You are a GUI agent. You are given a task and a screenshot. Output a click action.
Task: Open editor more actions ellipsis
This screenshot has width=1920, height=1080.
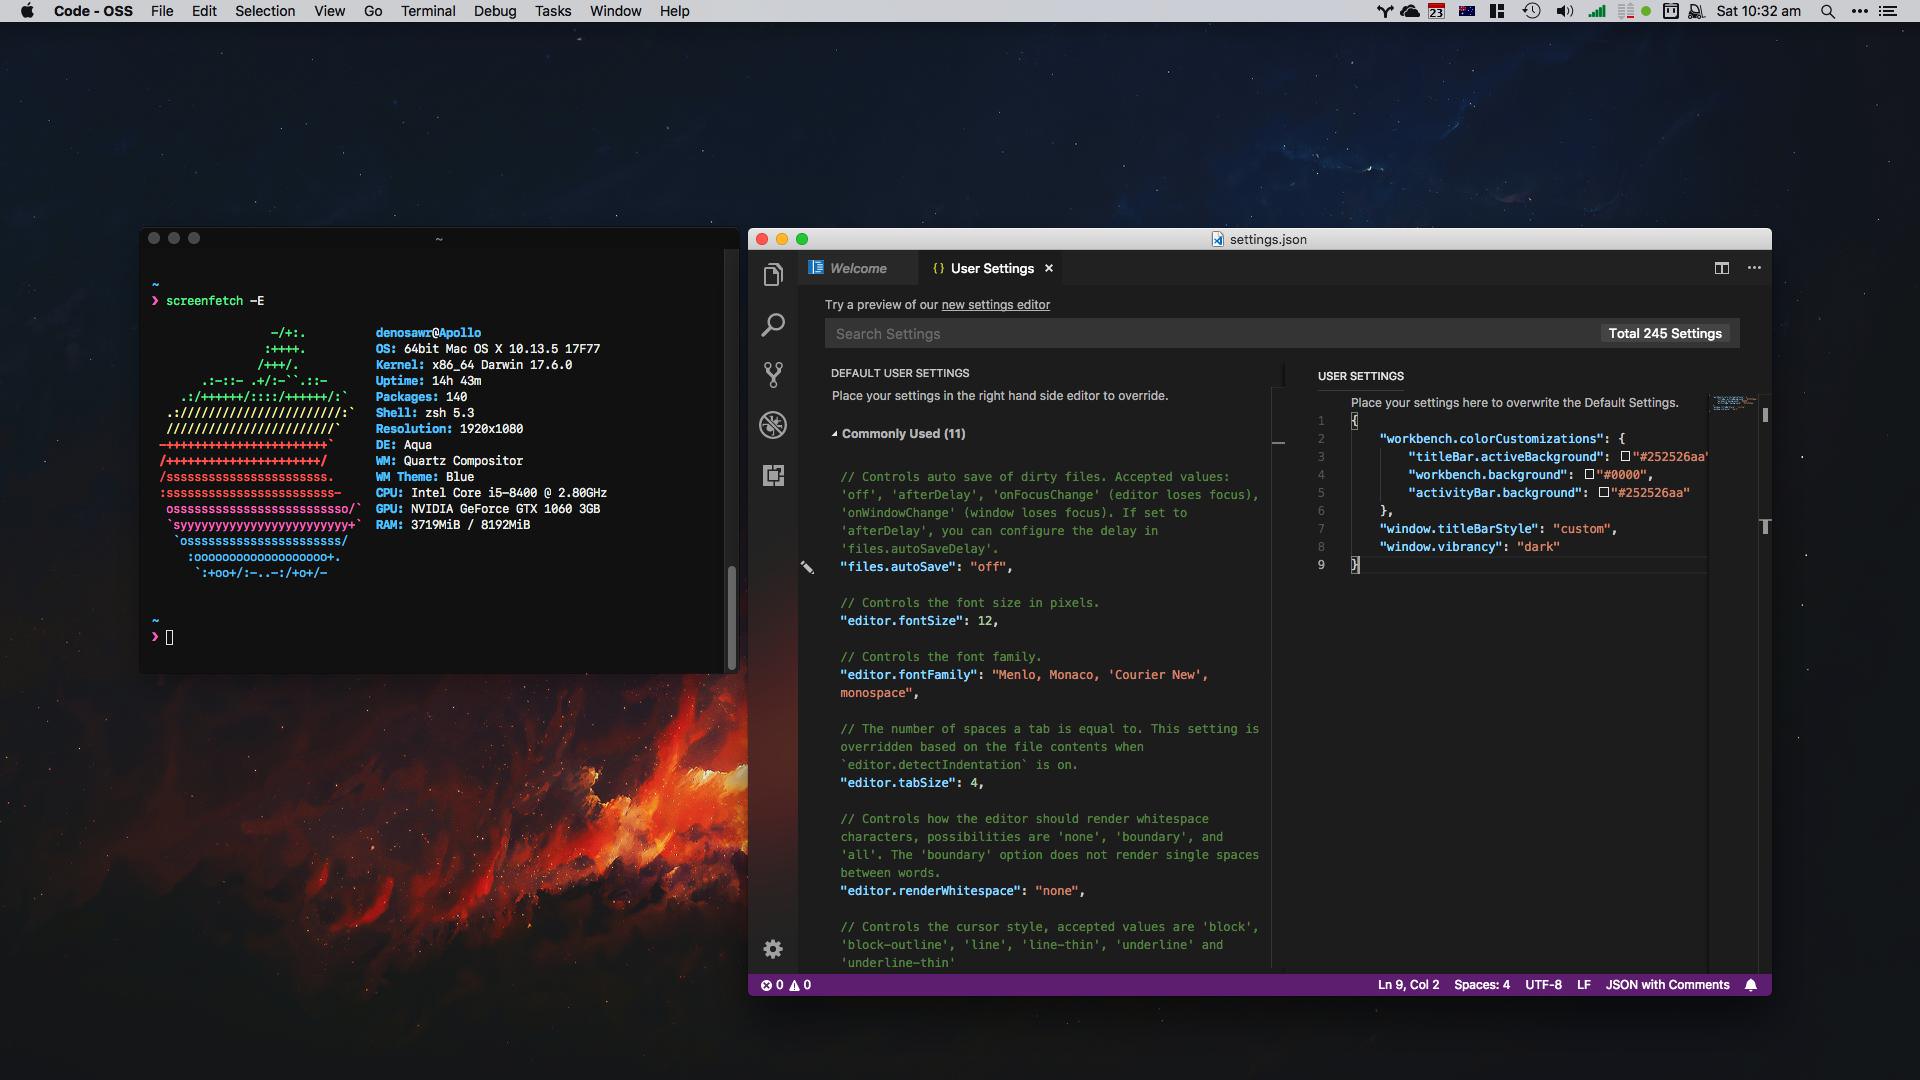(x=1754, y=268)
